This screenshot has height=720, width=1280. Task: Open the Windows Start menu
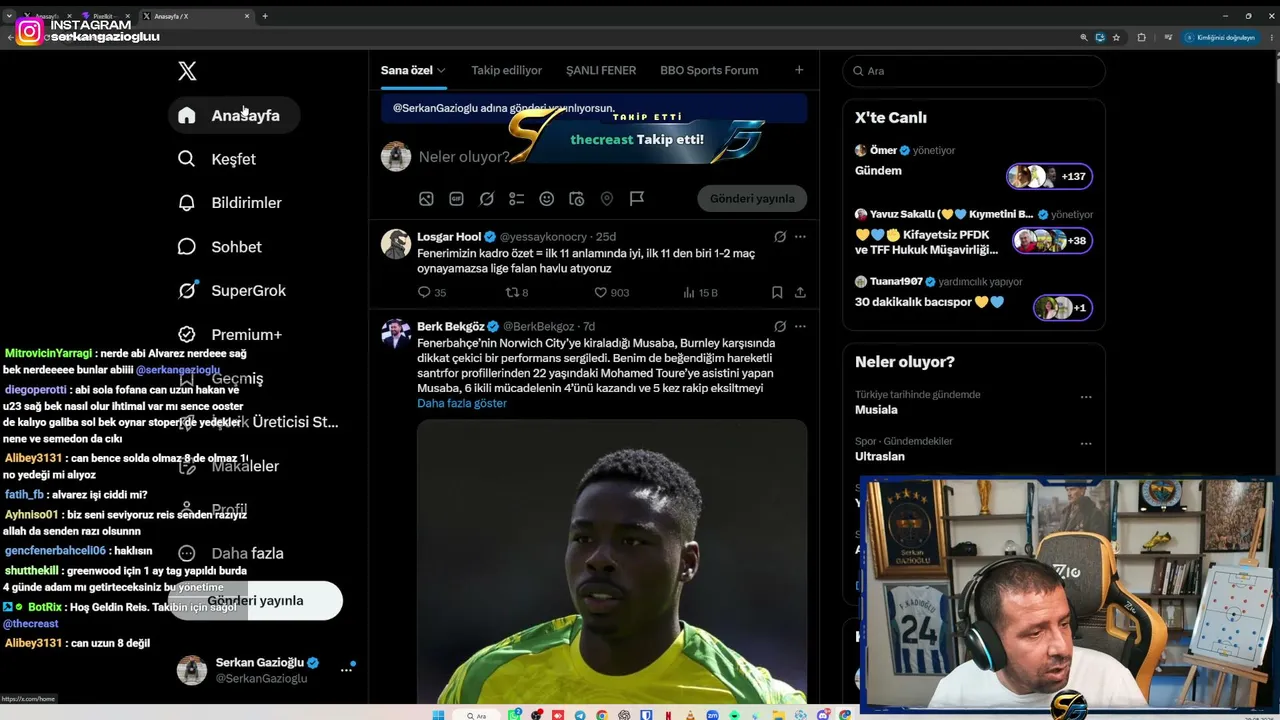point(438,715)
